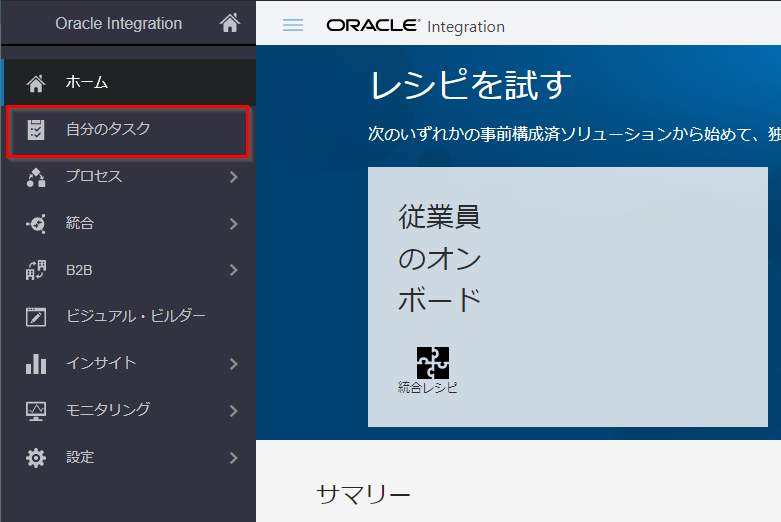Click the ホーム house icon in sidebar
This screenshot has width=781, height=522.
click(x=36, y=83)
